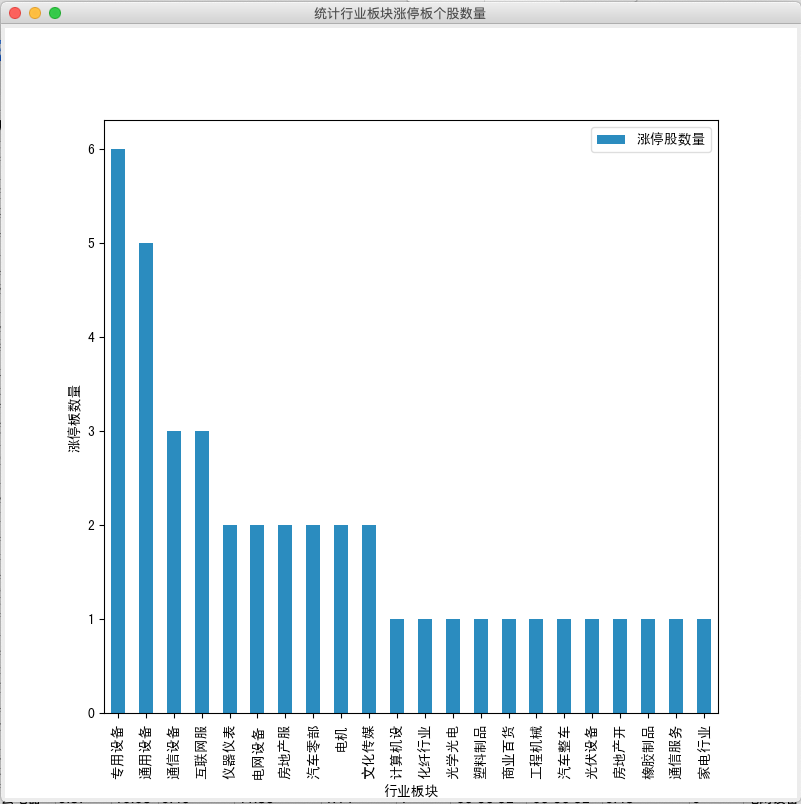Click the 行业板块 x-axis title
This screenshot has height=804, width=801.
411,791
